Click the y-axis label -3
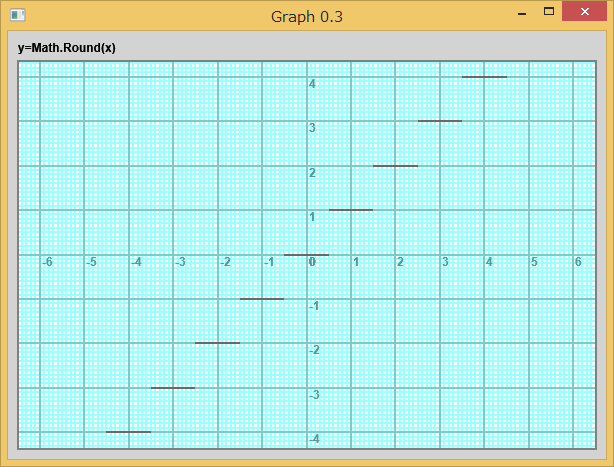 point(314,395)
